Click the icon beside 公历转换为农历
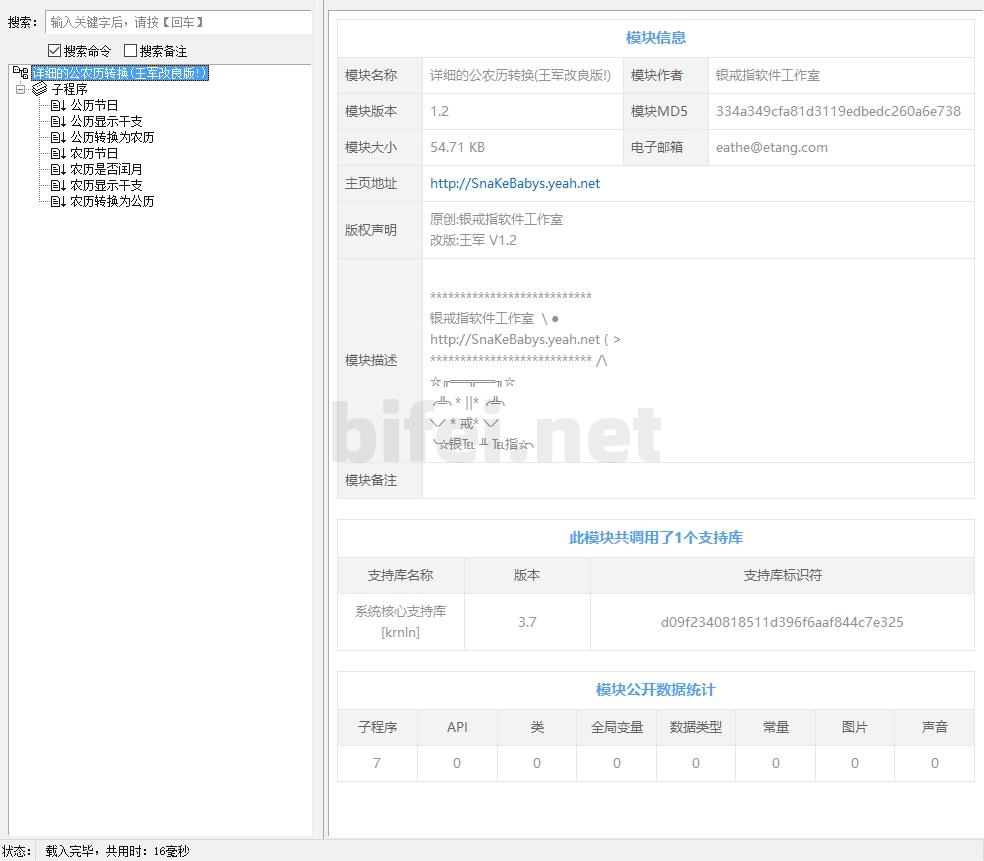The image size is (984, 861). 58,137
